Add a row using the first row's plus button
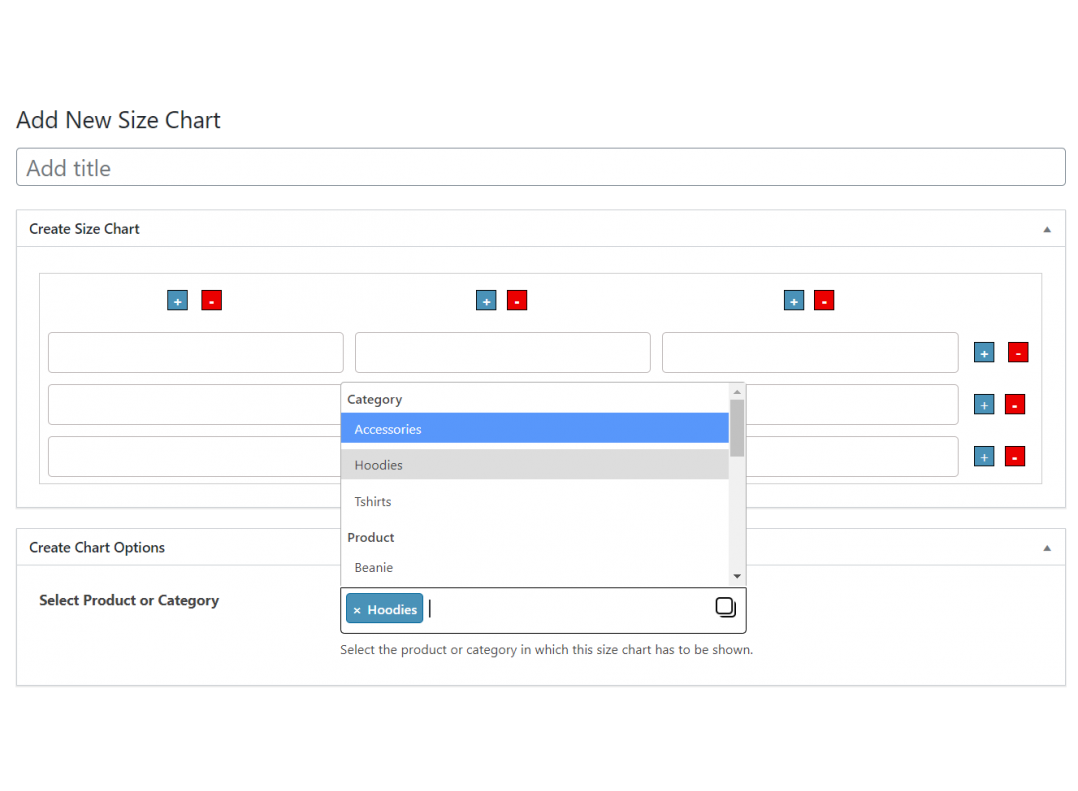Screen dimensions: 1078x791 984,353
